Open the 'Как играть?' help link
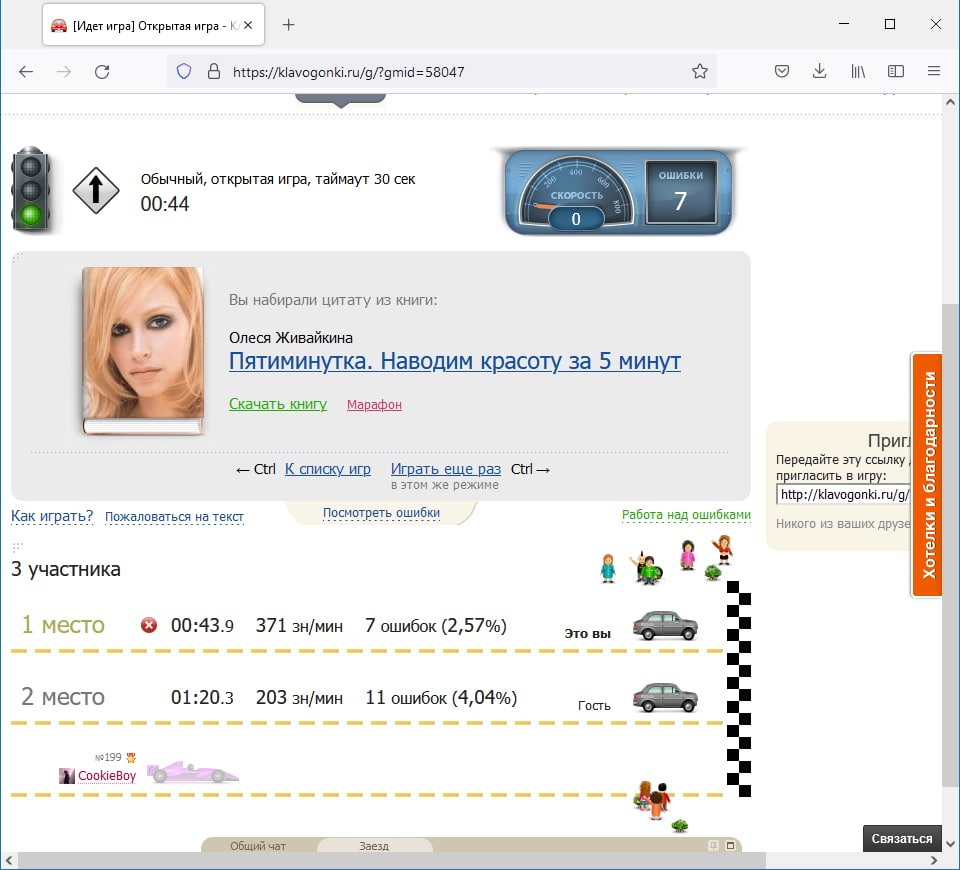 point(52,516)
